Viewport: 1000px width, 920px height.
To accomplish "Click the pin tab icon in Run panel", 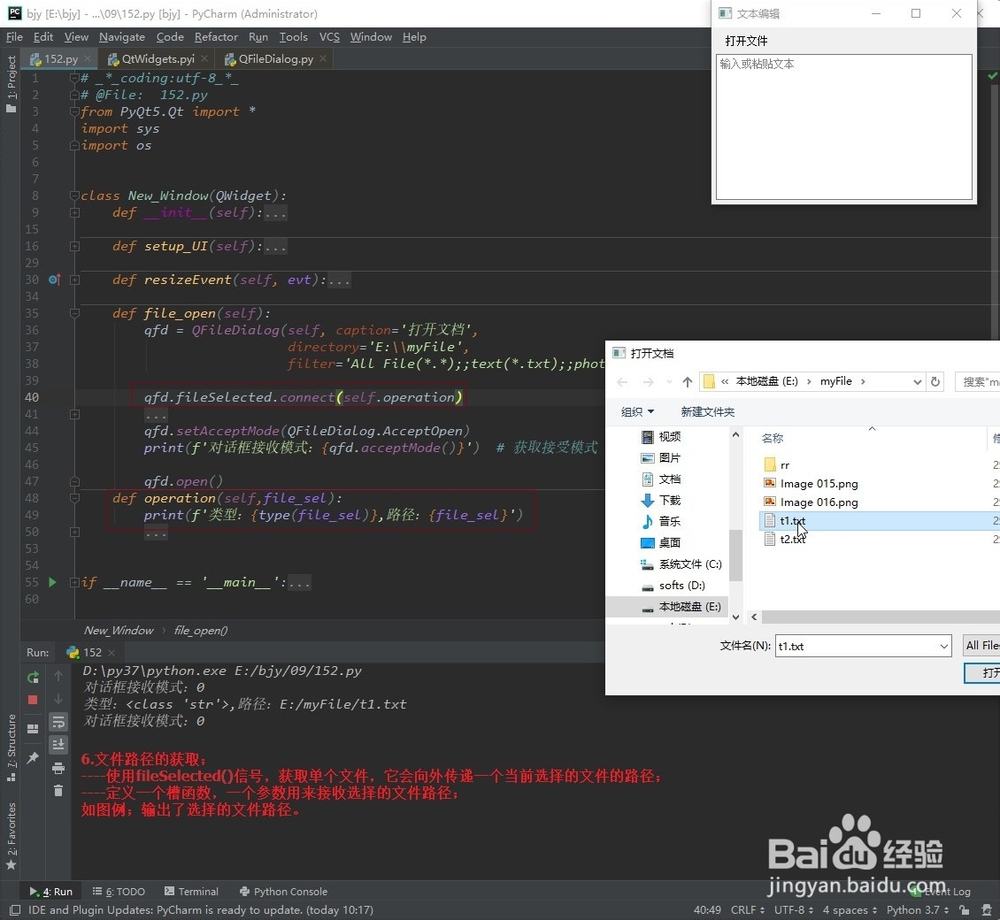I will click(33, 757).
